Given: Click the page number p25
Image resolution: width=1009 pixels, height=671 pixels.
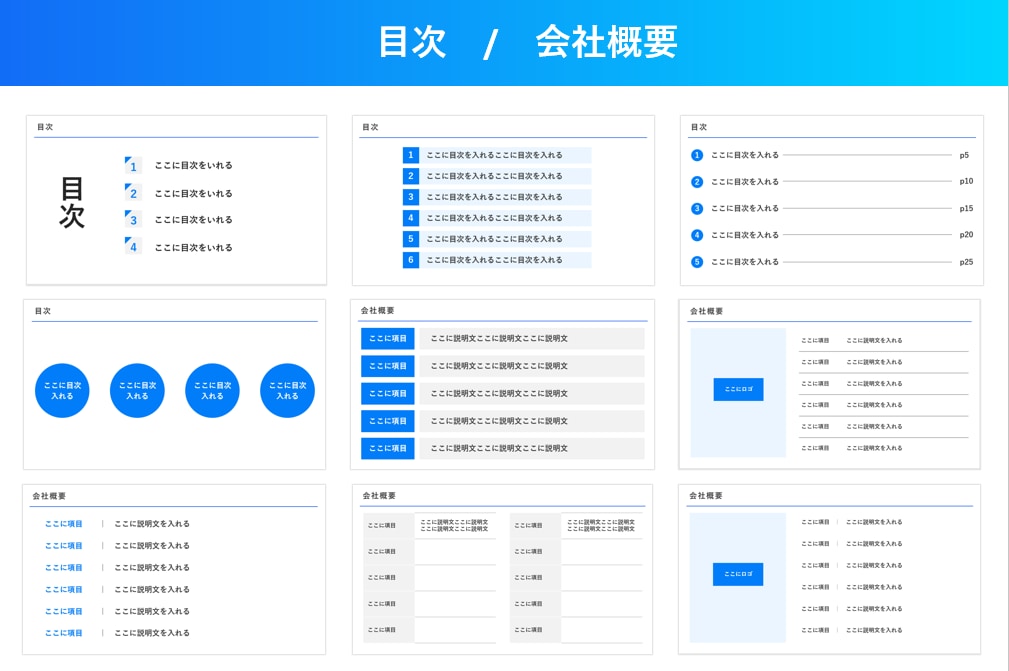Looking at the screenshot, I should click(966, 262).
